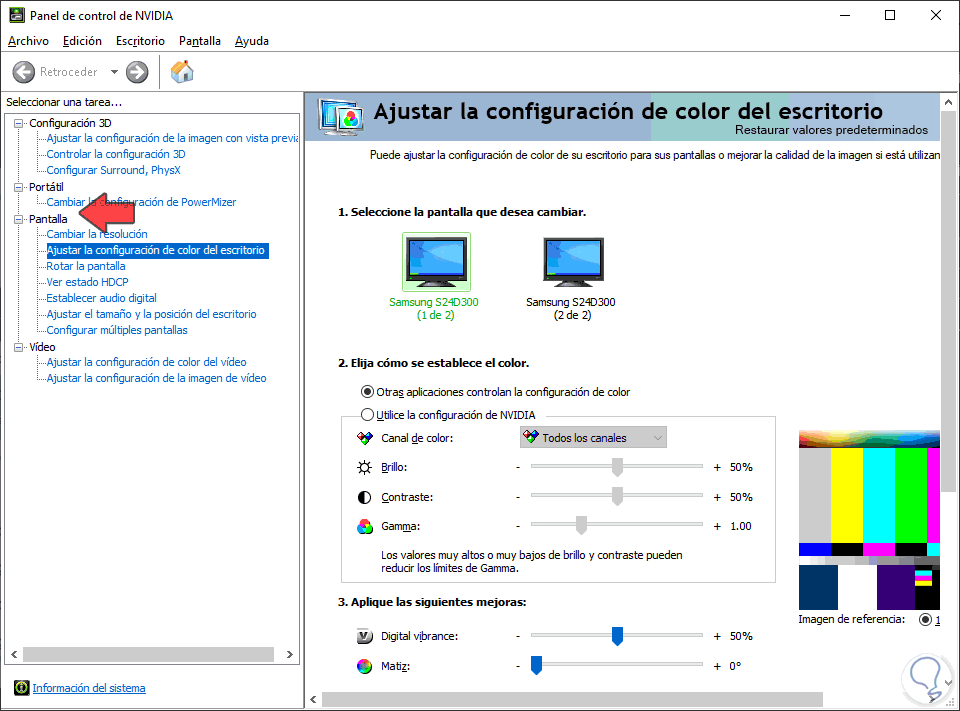Click right arrow of task pane scrollbar
This screenshot has height=711, width=960.
point(290,655)
